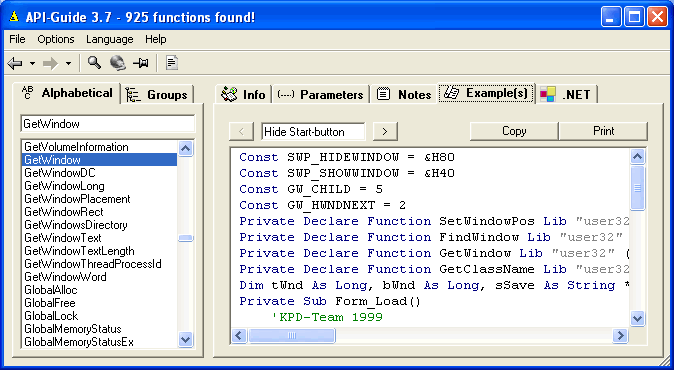Click the GetWindow search input field
Image resolution: width=674 pixels, height=370 pixels.
click(x=107, y=124)
